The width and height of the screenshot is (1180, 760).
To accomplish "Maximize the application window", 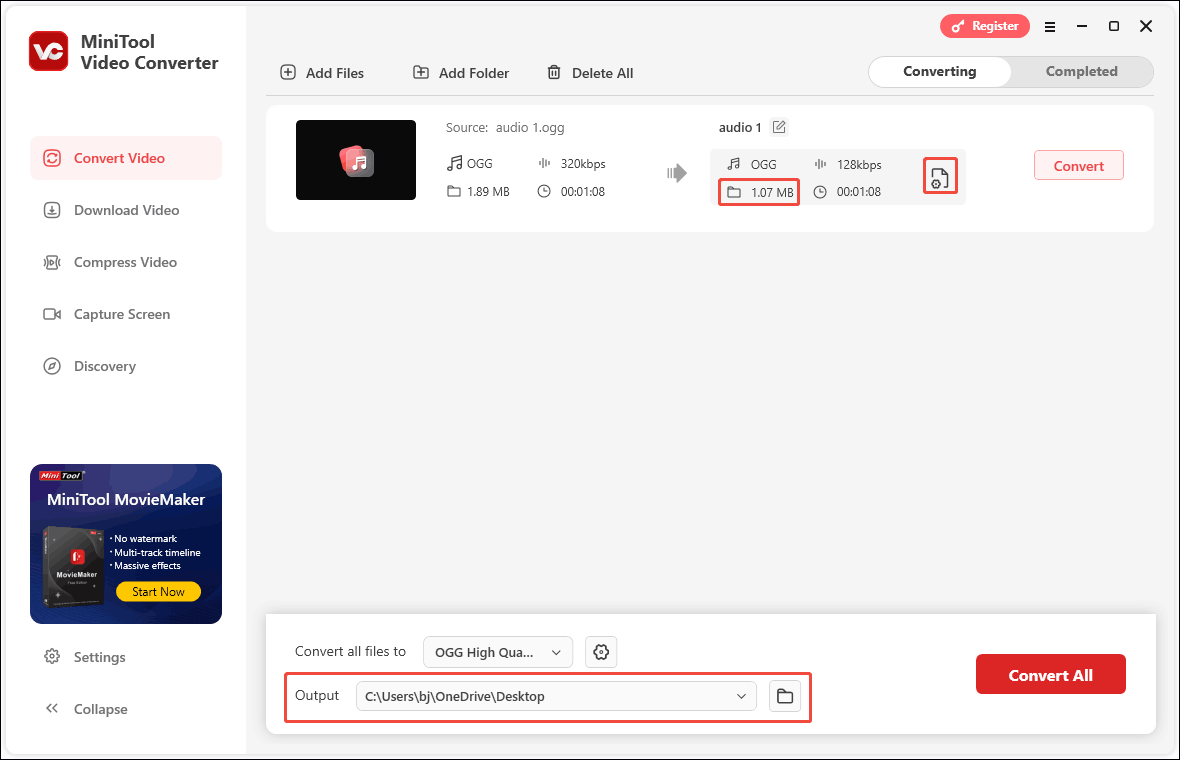I will (1114, 26).
